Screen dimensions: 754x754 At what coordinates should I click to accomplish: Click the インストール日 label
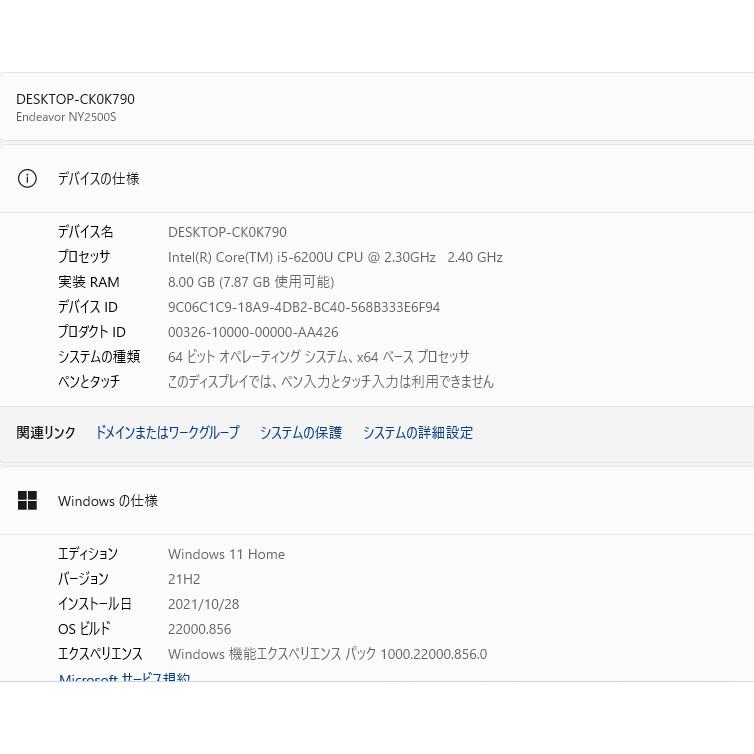(x=94, y=603)
